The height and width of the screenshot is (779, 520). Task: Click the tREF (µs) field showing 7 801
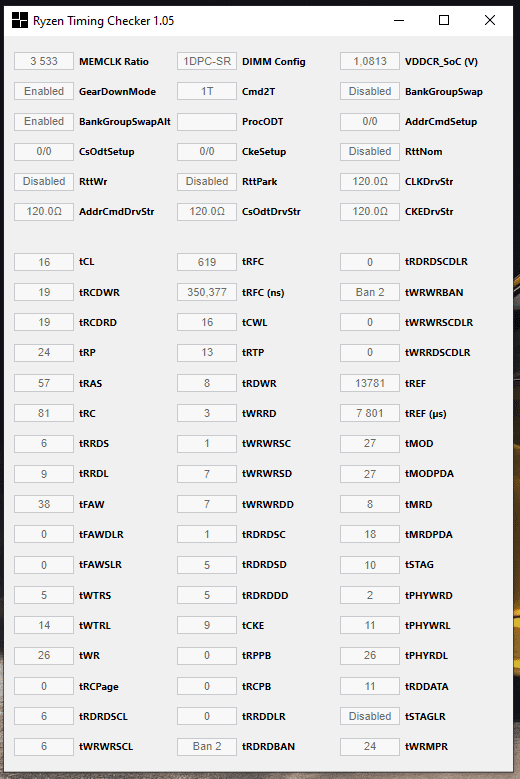[370, 413]
